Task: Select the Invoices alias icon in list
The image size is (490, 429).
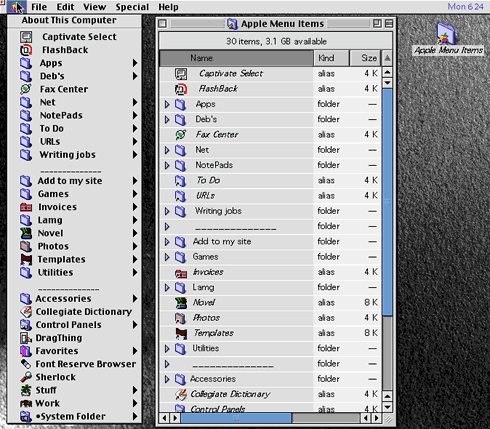Action: tap(181, 273)
